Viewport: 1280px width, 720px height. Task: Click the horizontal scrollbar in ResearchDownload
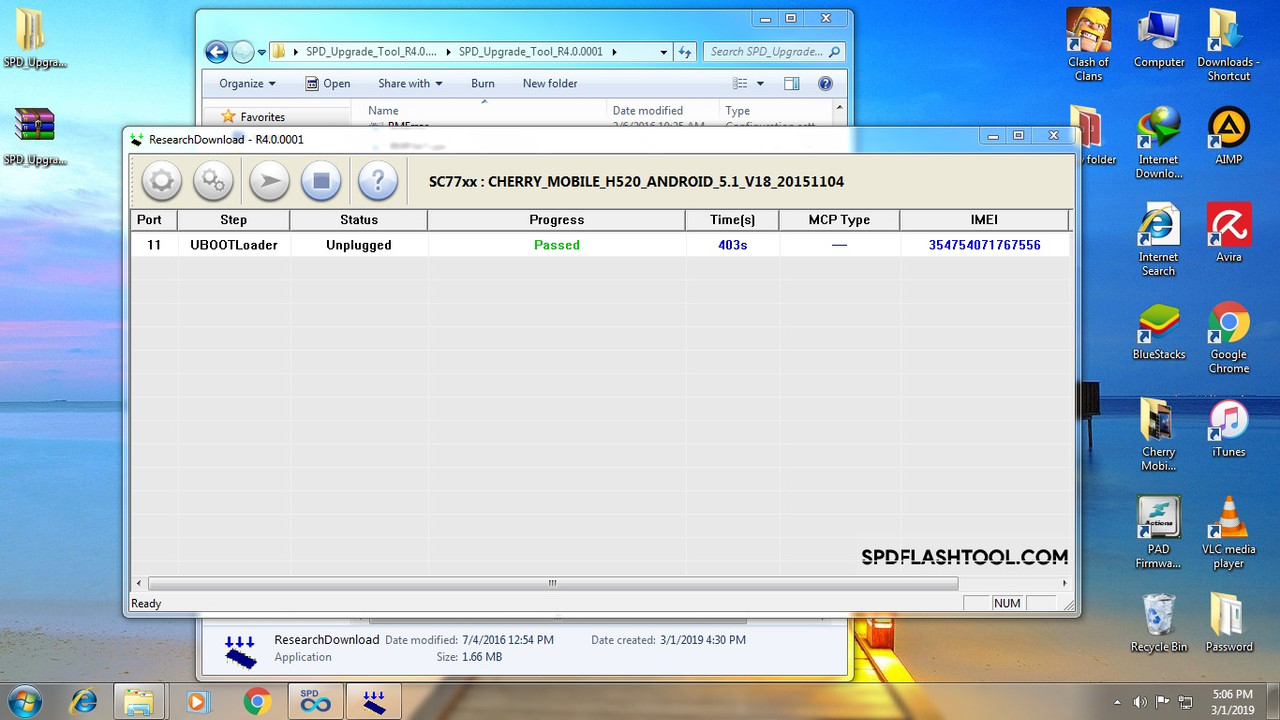tap(553, 583)
